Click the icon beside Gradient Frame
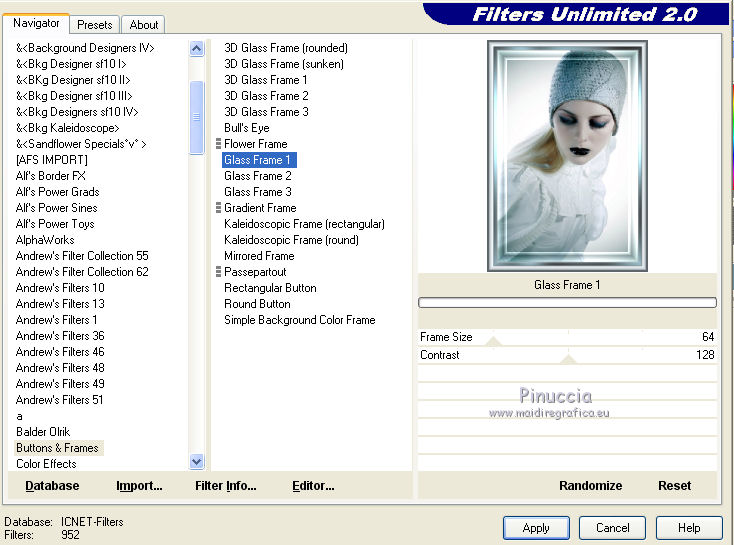The image size is (734, 545). coord(218,208)
